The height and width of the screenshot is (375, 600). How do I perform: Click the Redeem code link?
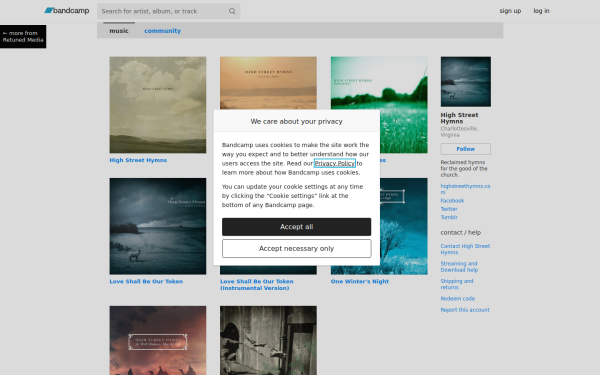click(x=457, y=298)
